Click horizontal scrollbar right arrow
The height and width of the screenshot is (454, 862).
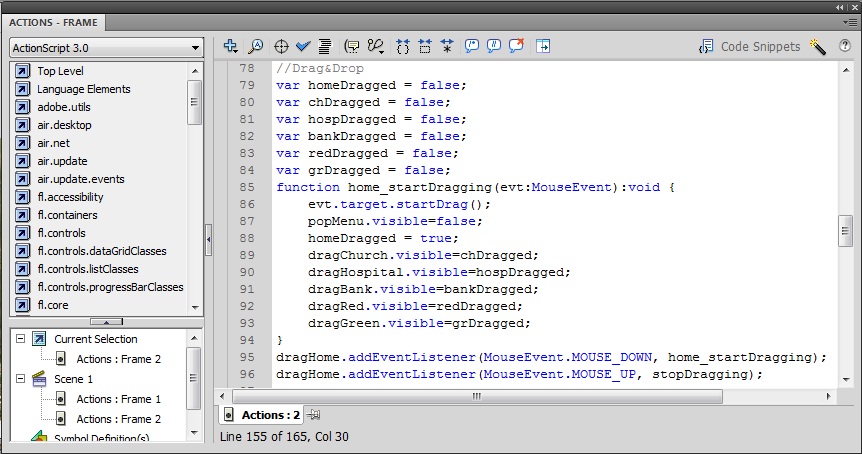point(828,396)
